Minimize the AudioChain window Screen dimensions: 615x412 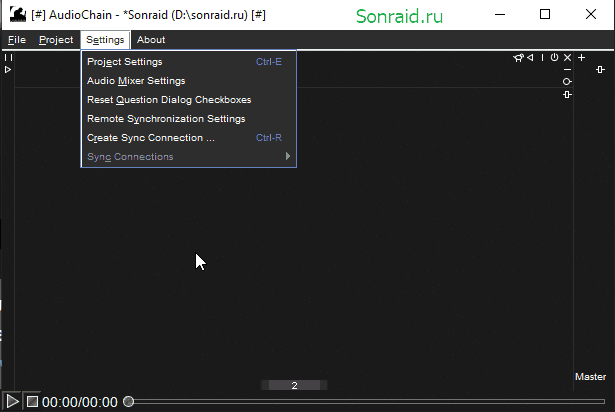[x=500, y=15]
